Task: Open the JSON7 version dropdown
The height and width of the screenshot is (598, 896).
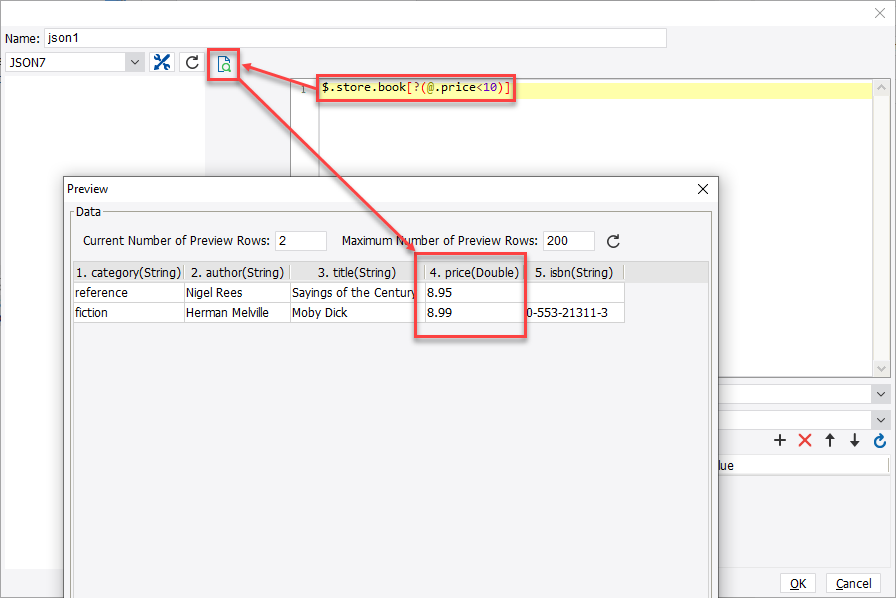Action: [133, 61]
